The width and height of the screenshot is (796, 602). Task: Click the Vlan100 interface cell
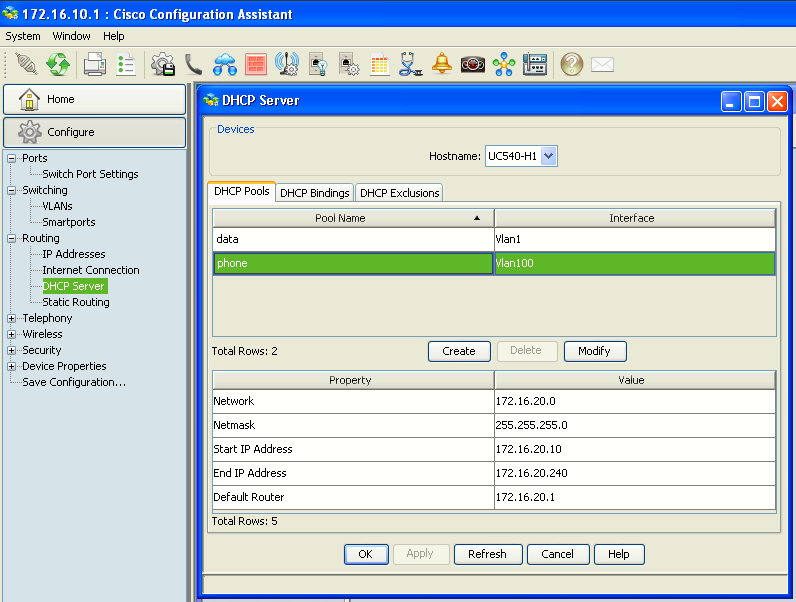click(x=635, y=263)
